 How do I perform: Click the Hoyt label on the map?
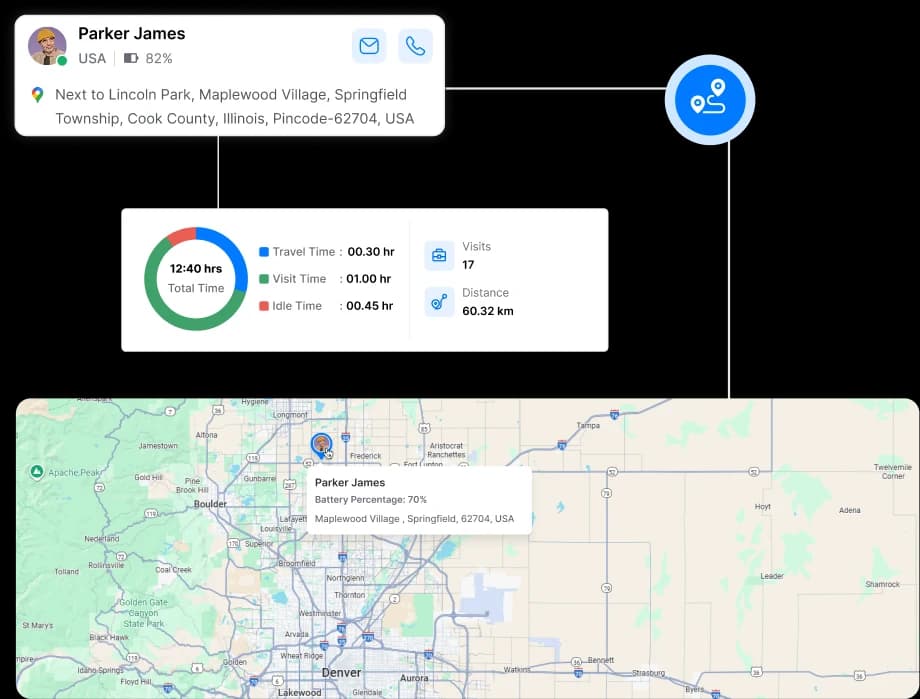pyautogui.click(x=763, y=506)
